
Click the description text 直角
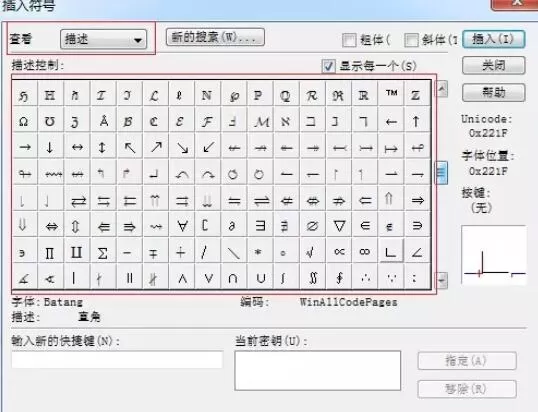click(89, 316)
